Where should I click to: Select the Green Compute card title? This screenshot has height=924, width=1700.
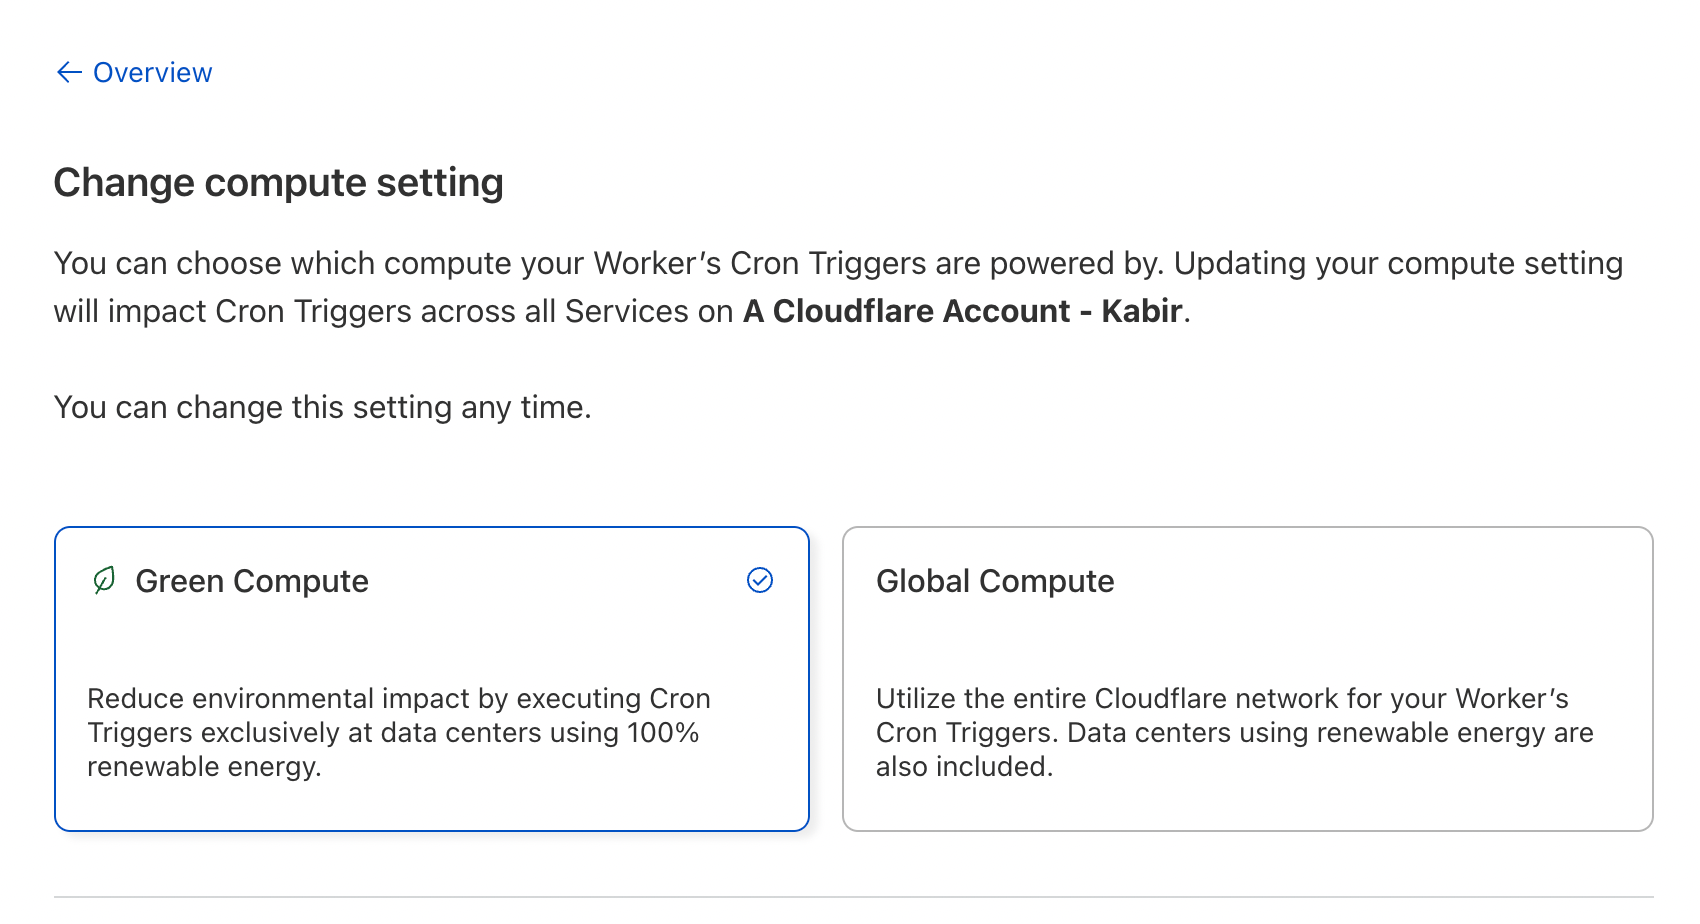coord(252,581)
